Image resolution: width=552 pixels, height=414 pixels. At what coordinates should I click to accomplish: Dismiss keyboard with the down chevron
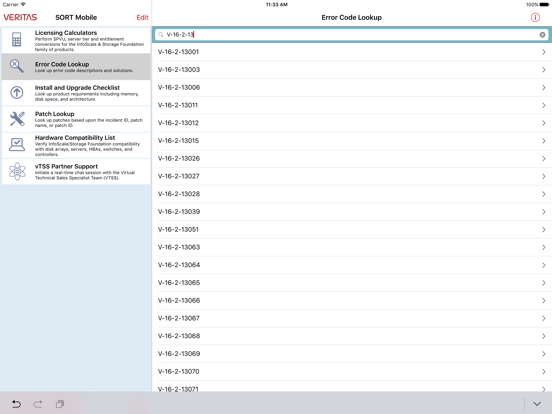click(x=537, y=404)
